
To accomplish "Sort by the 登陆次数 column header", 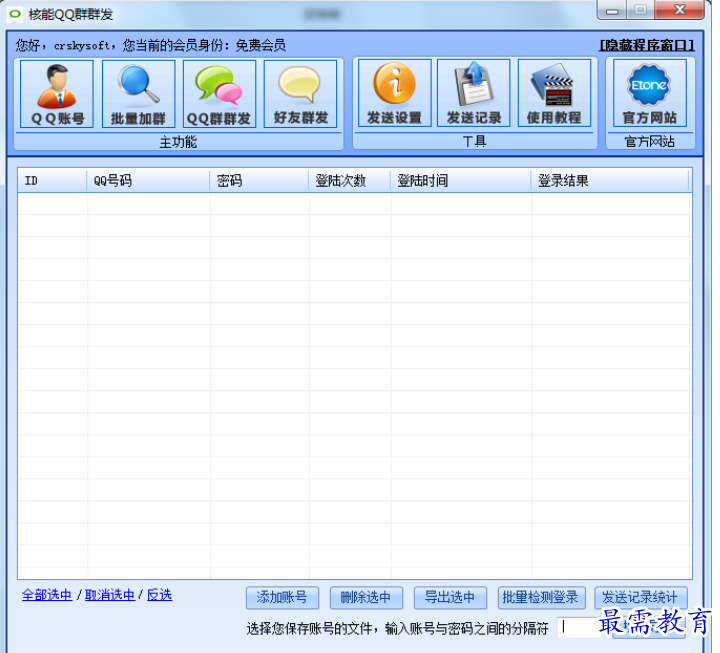I will click(349, 180).
